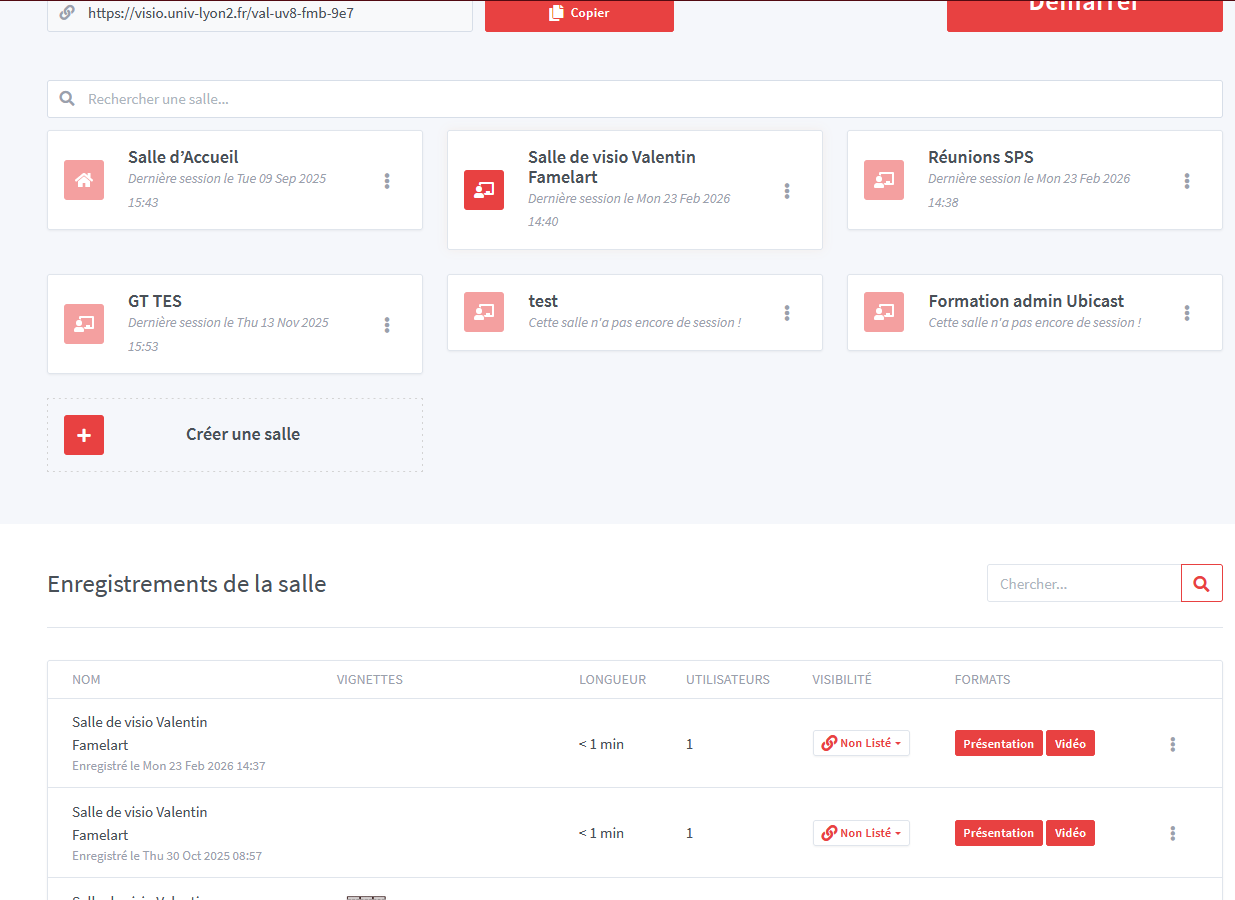Open options menu for Formation admin Ubicast

(x=1187, y=313)
